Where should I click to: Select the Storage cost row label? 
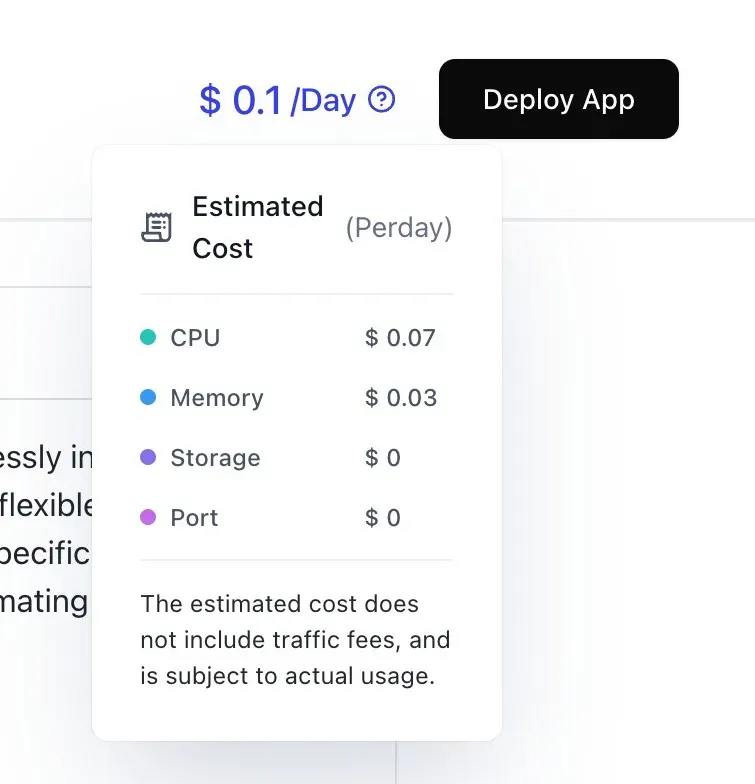(215, 458)
